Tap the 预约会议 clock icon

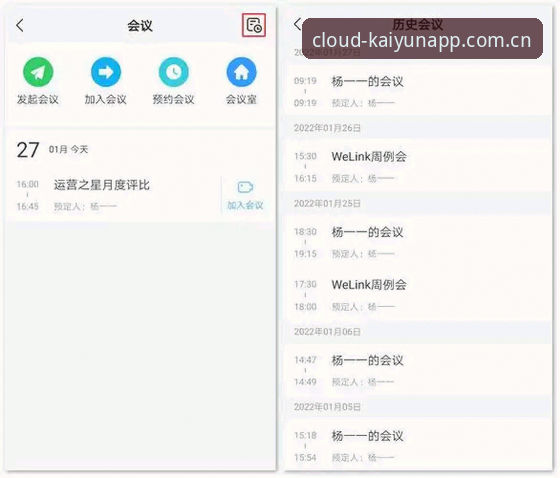click(x=174, y=72)
